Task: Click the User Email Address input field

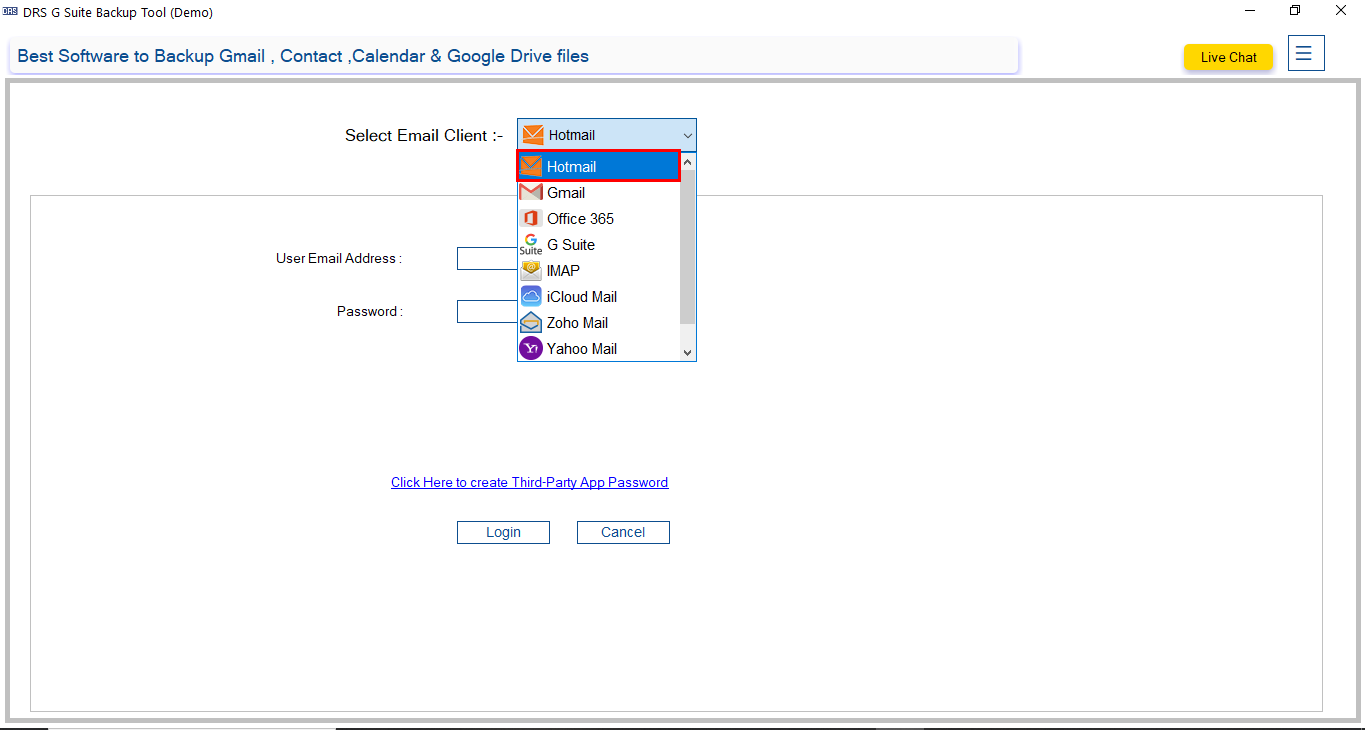Action: tap(487, 259)
